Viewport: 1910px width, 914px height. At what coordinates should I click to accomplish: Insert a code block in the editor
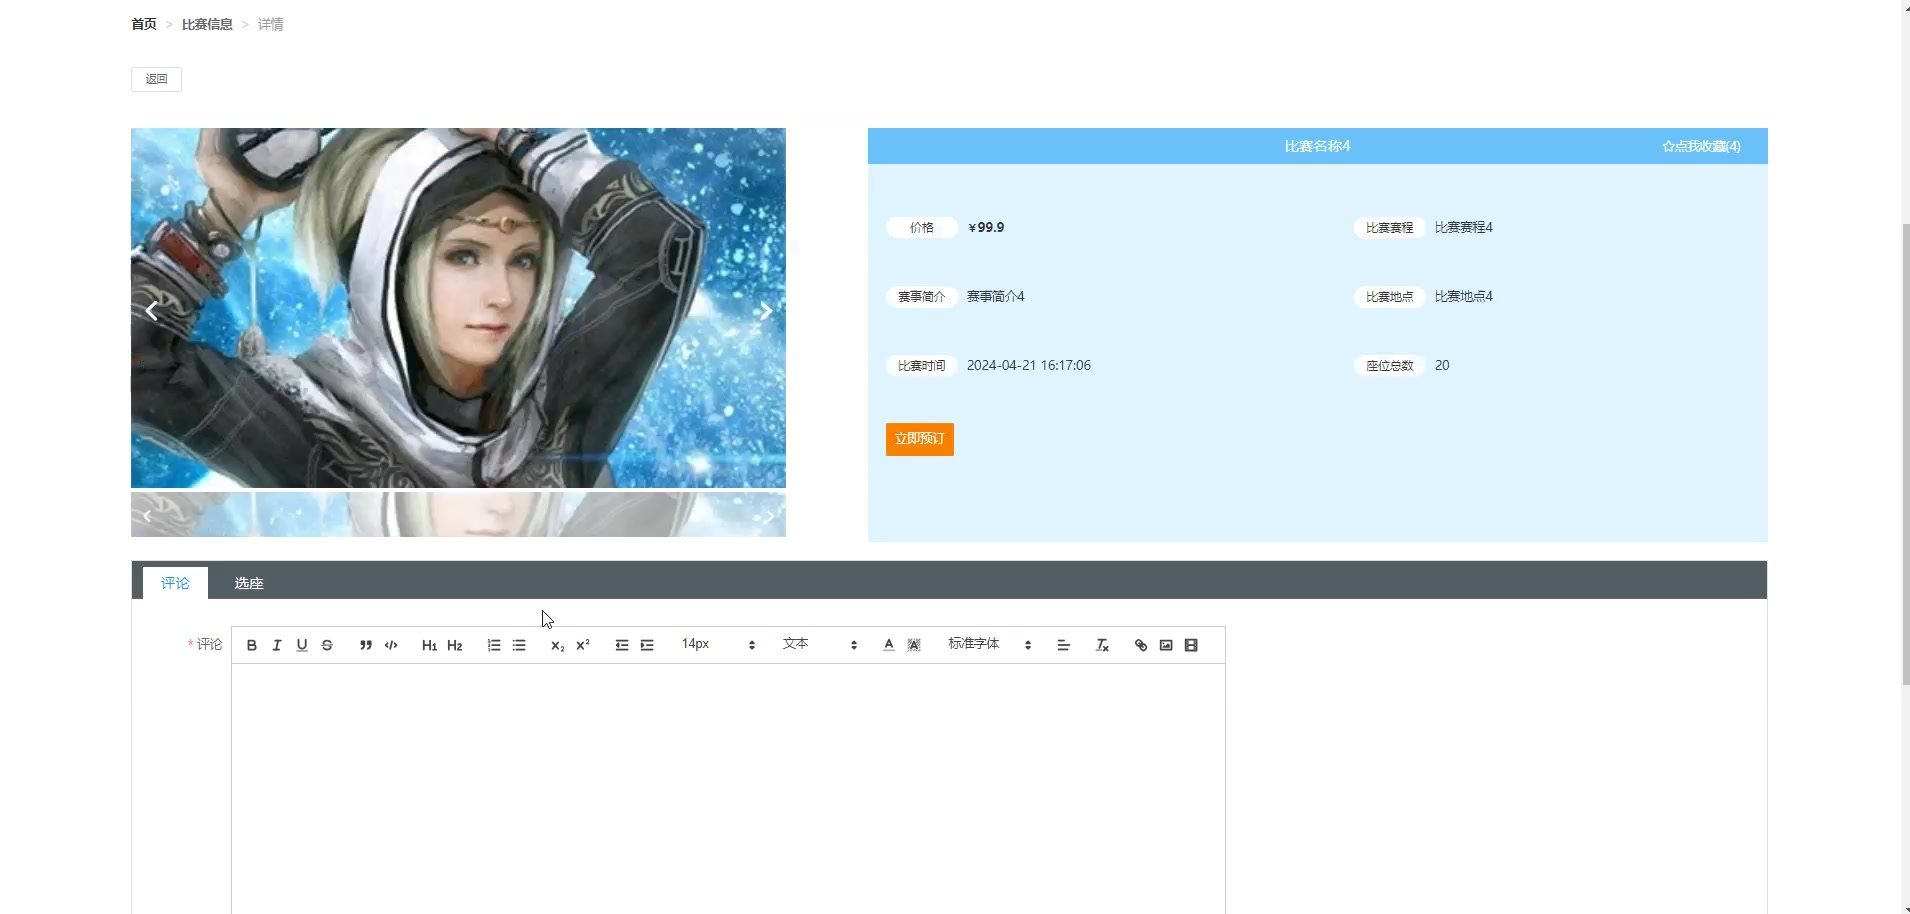[x=391, y=645]
